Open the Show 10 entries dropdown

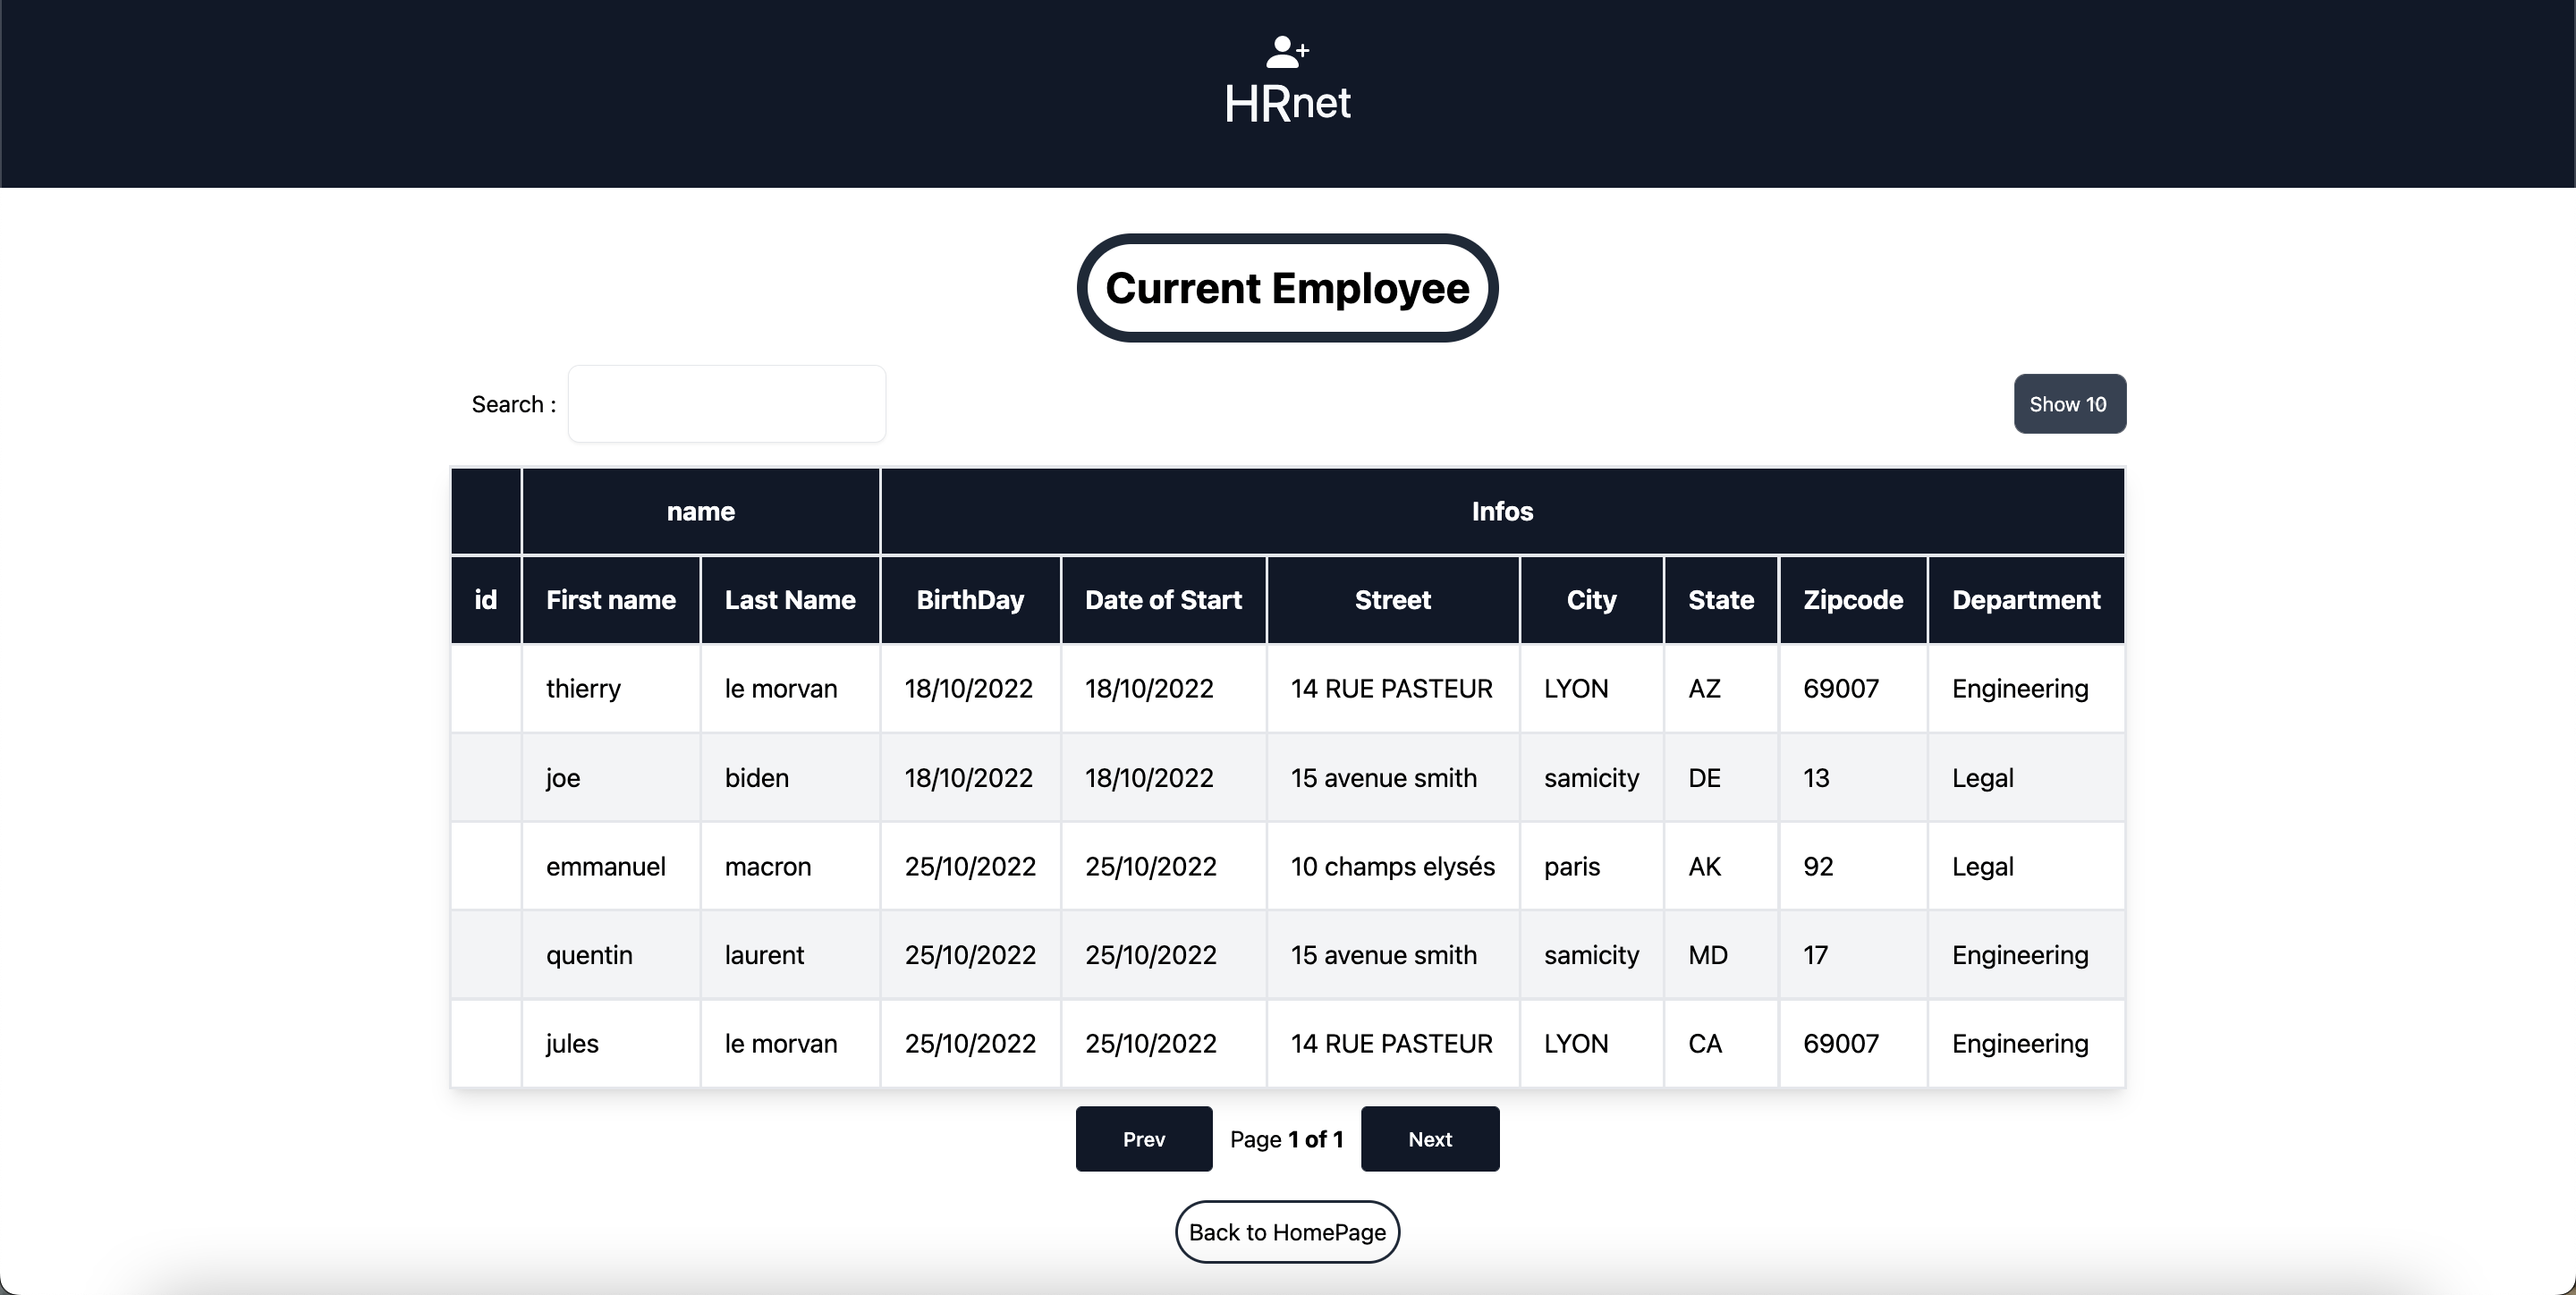coord(2069,403)
